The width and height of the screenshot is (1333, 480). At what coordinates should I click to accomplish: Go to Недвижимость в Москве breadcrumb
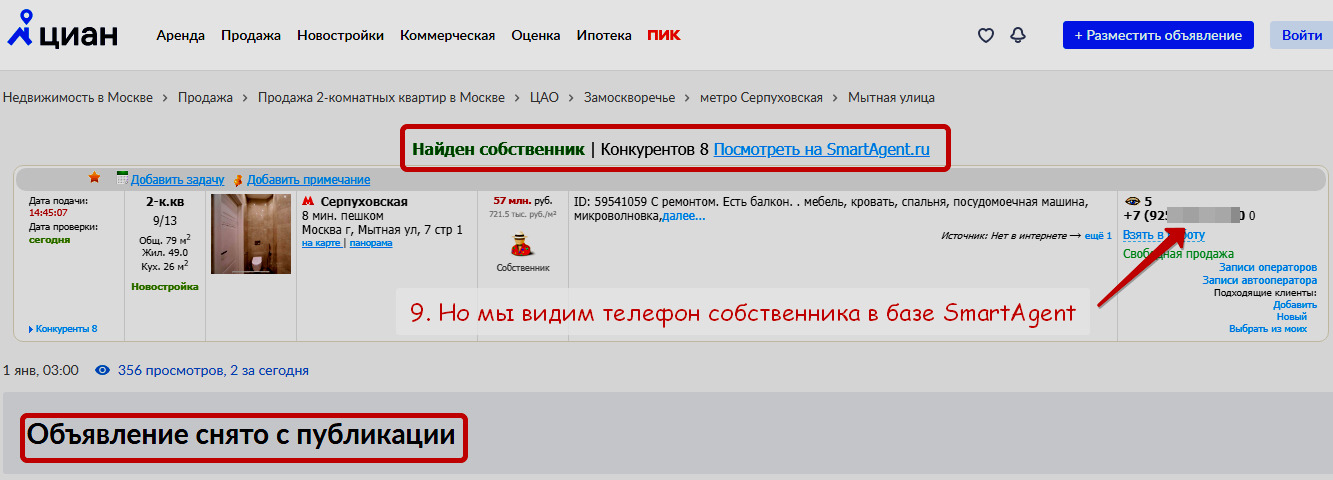coord(78,97)
